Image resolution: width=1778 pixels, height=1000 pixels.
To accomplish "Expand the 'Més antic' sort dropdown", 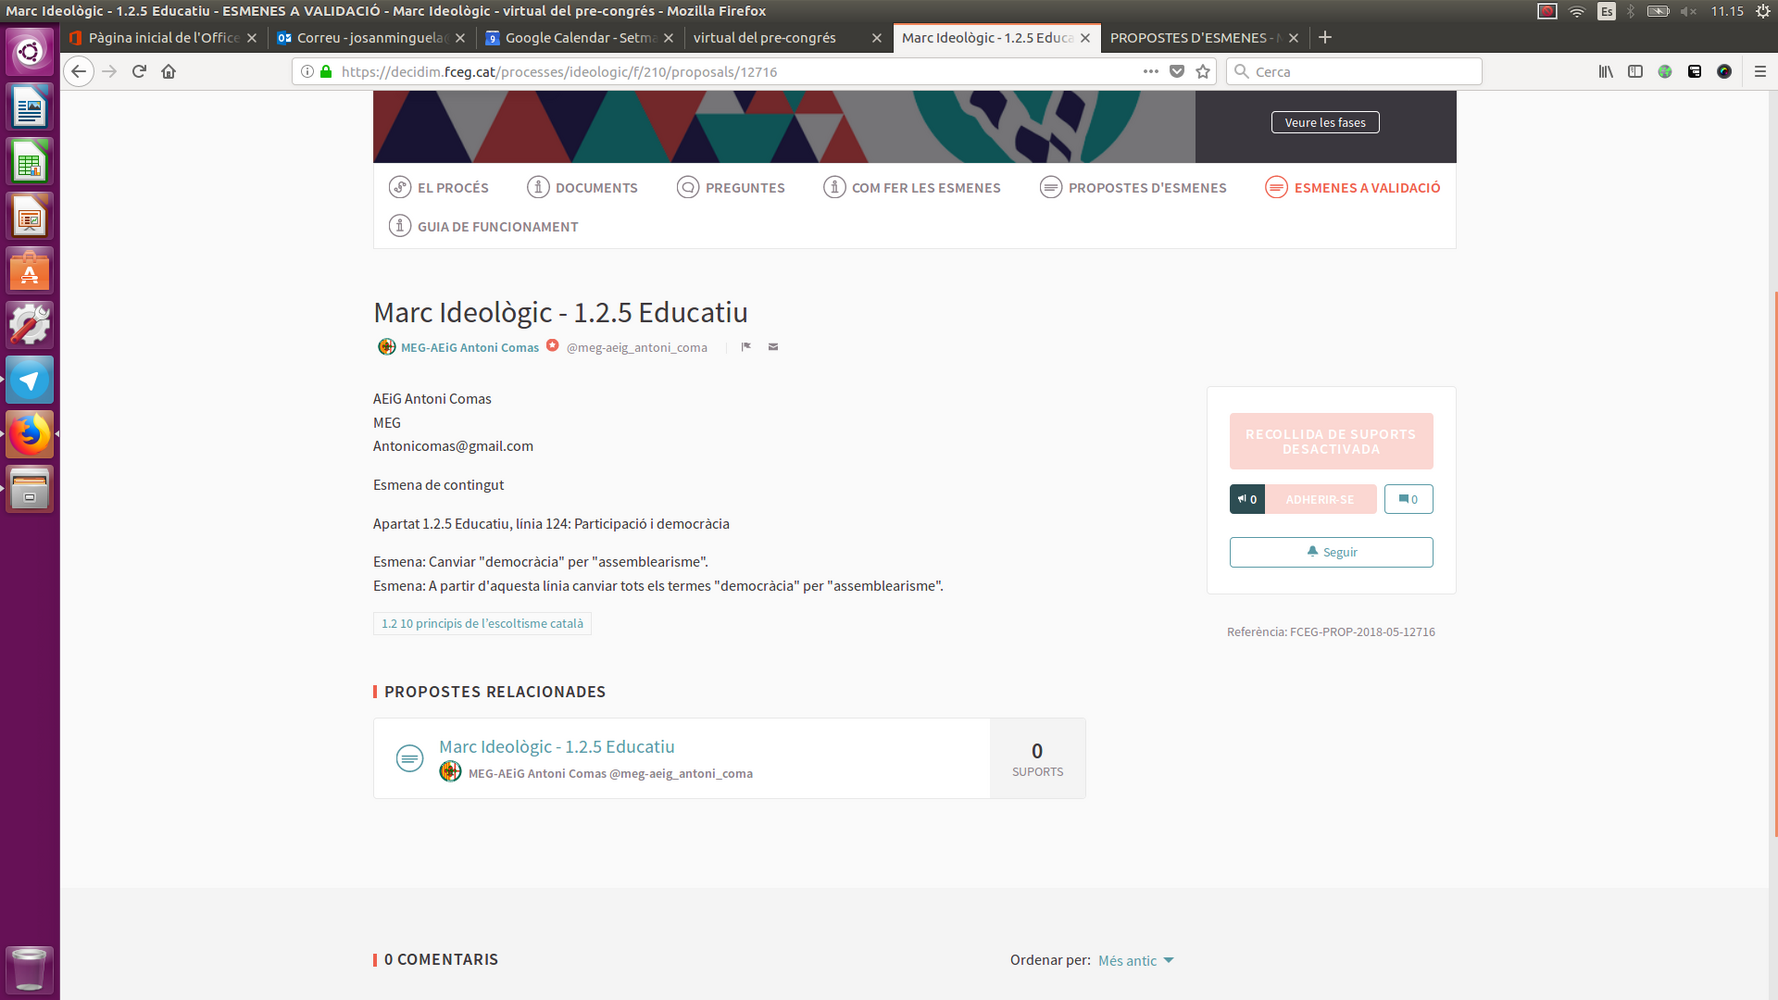I will [x=1136, y=960].
